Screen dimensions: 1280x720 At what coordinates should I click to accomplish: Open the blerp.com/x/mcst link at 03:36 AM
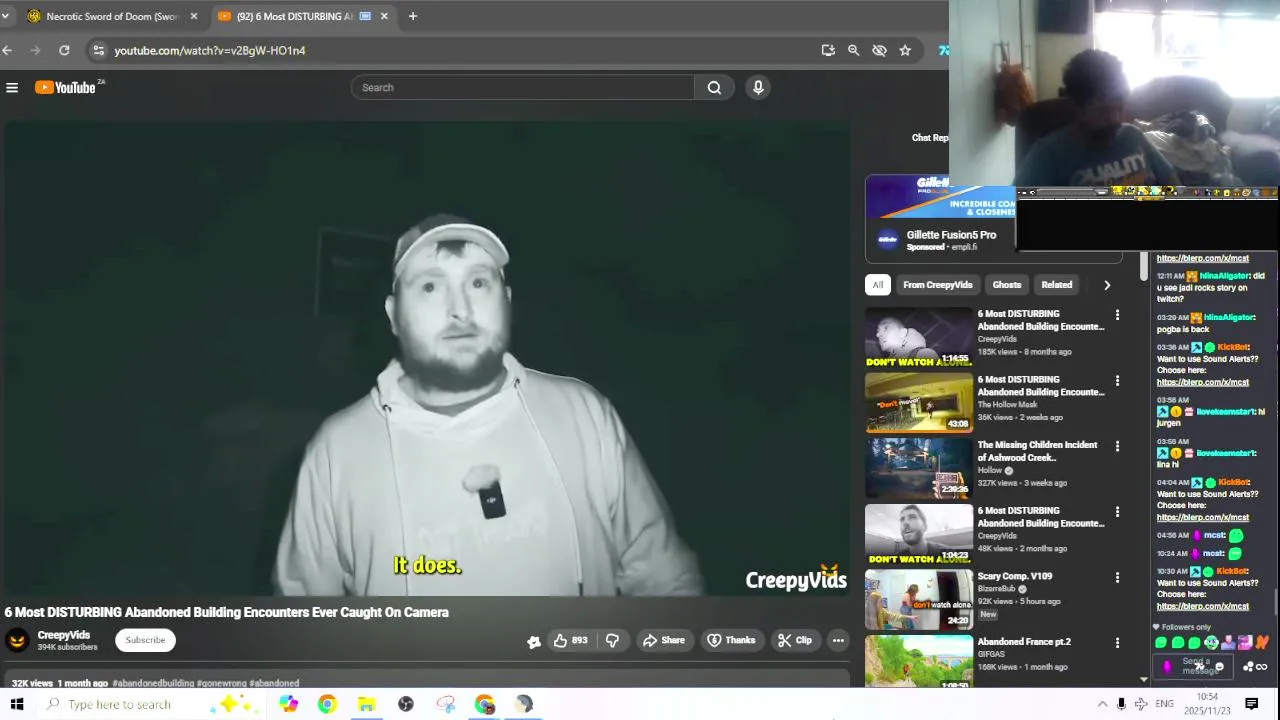(x=1203, y=382)
